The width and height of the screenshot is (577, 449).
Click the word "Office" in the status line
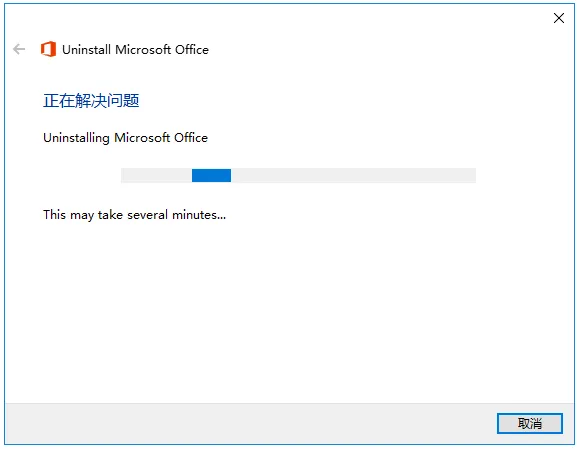tap(191, 138)
